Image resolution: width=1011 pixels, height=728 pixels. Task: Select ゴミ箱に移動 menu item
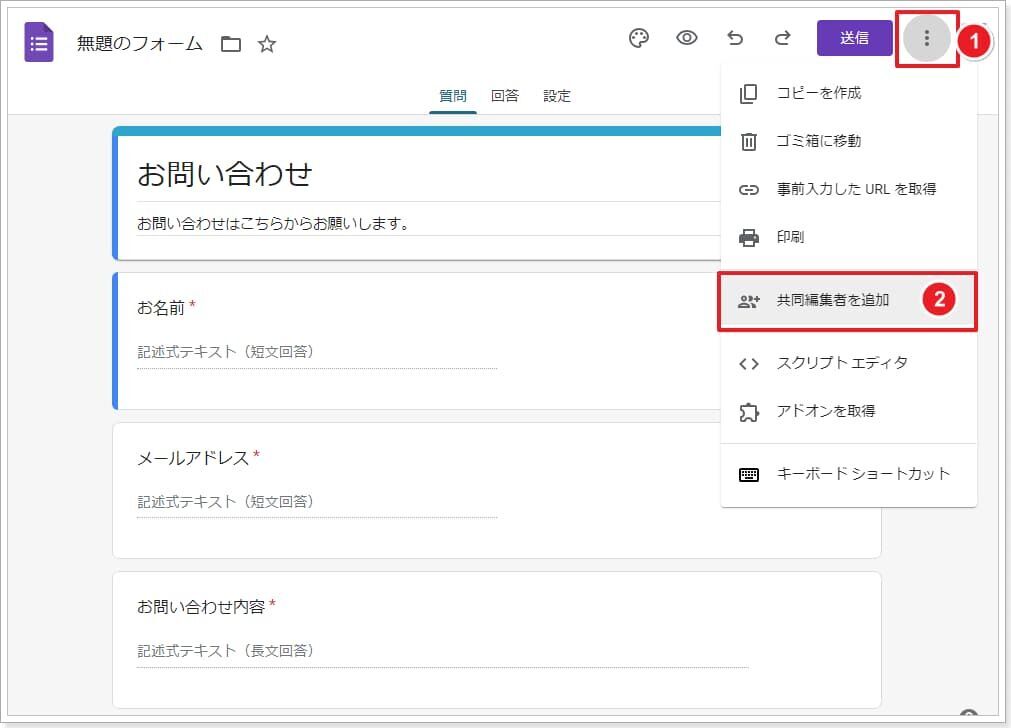tap(849, 141)
